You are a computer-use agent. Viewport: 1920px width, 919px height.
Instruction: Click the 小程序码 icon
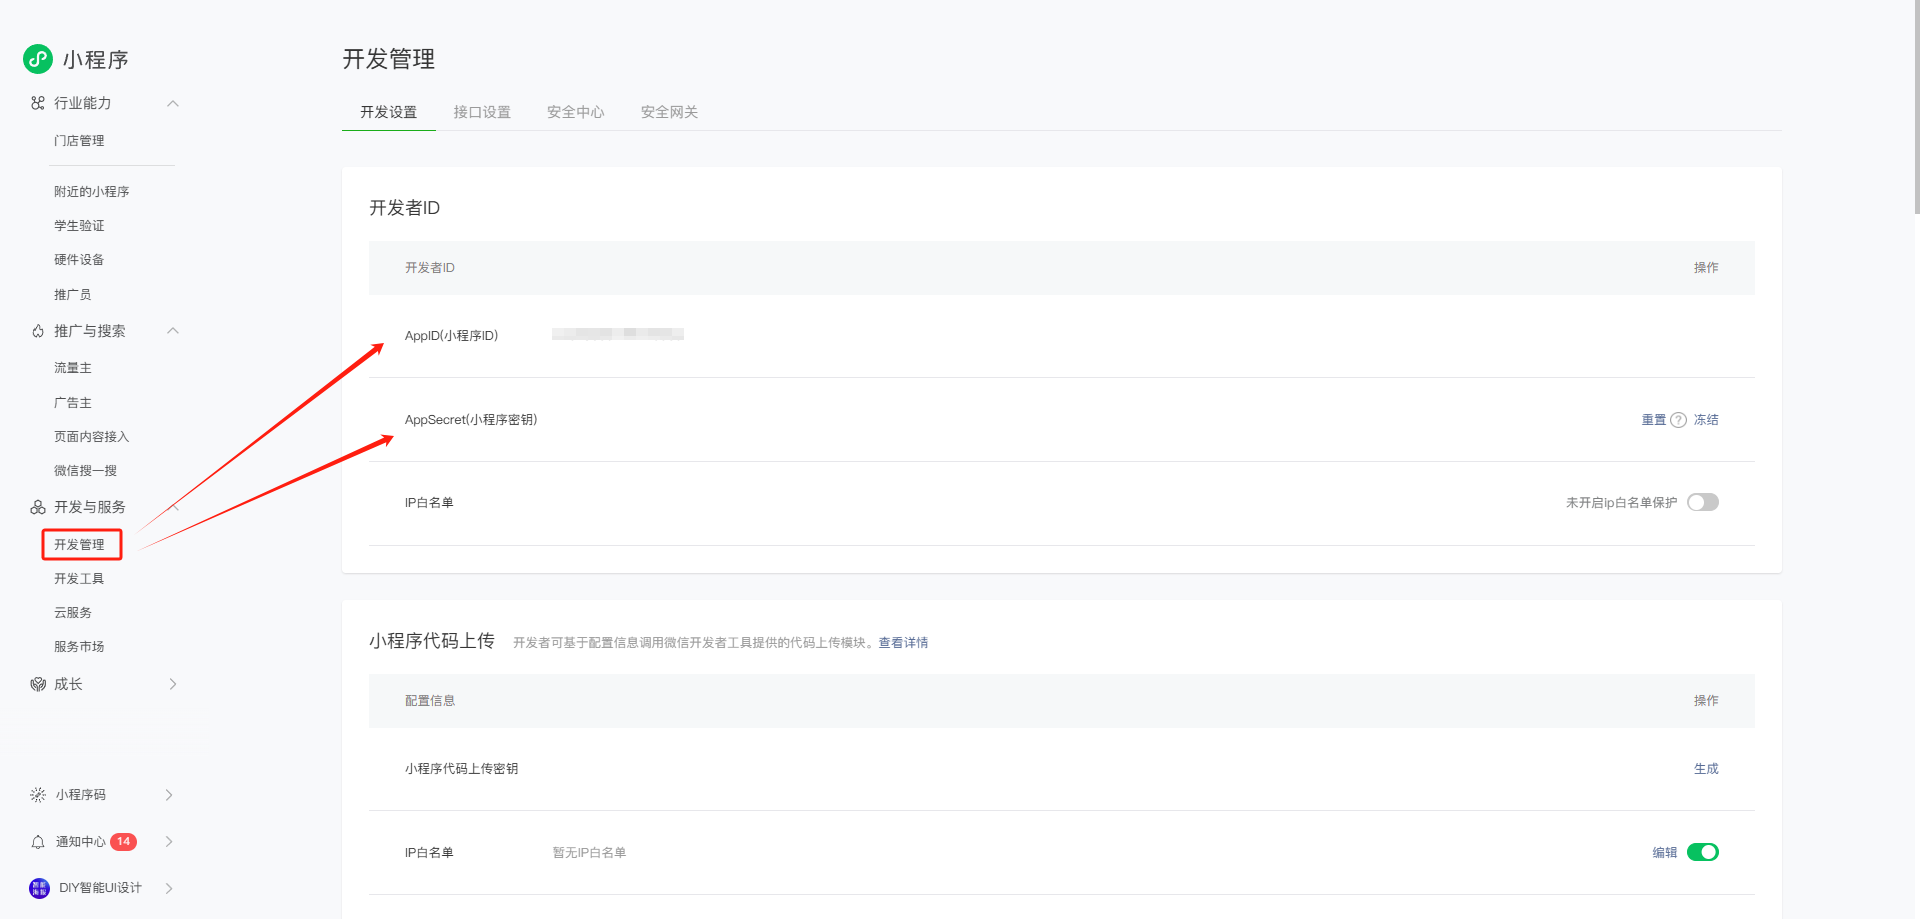(x=38, y=795)
